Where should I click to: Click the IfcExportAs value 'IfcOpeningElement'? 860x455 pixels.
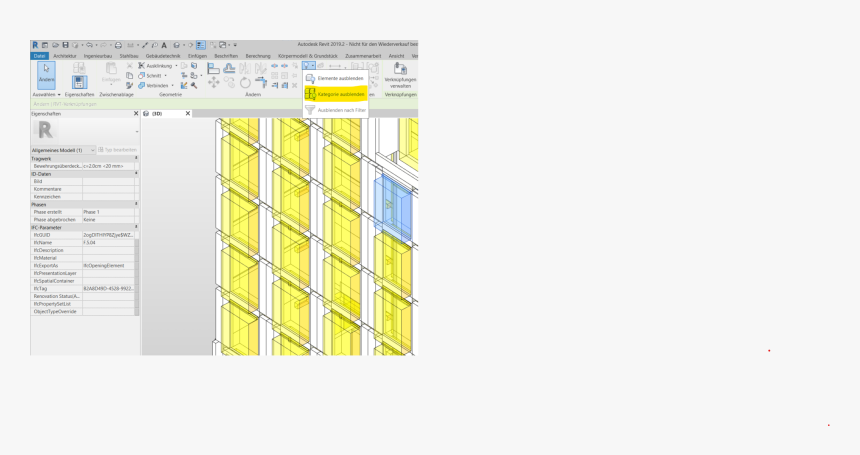click(109, 266)
